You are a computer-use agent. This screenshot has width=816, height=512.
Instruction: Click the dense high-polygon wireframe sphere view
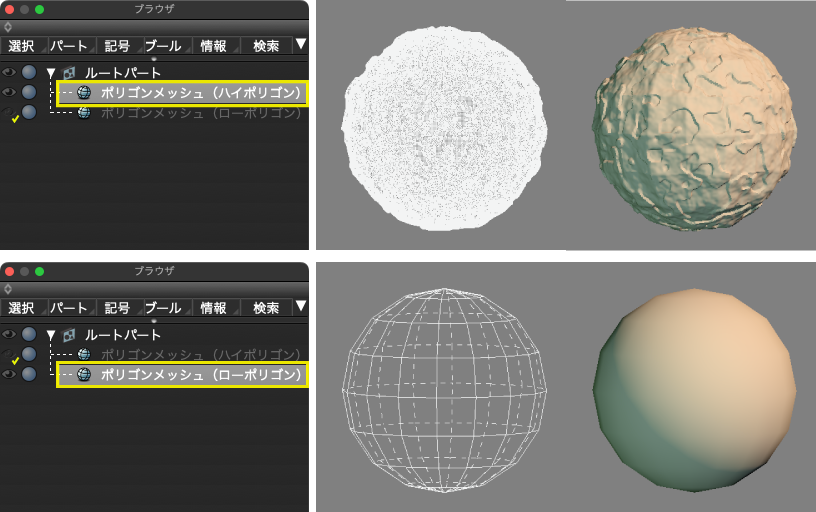[444, 128]
